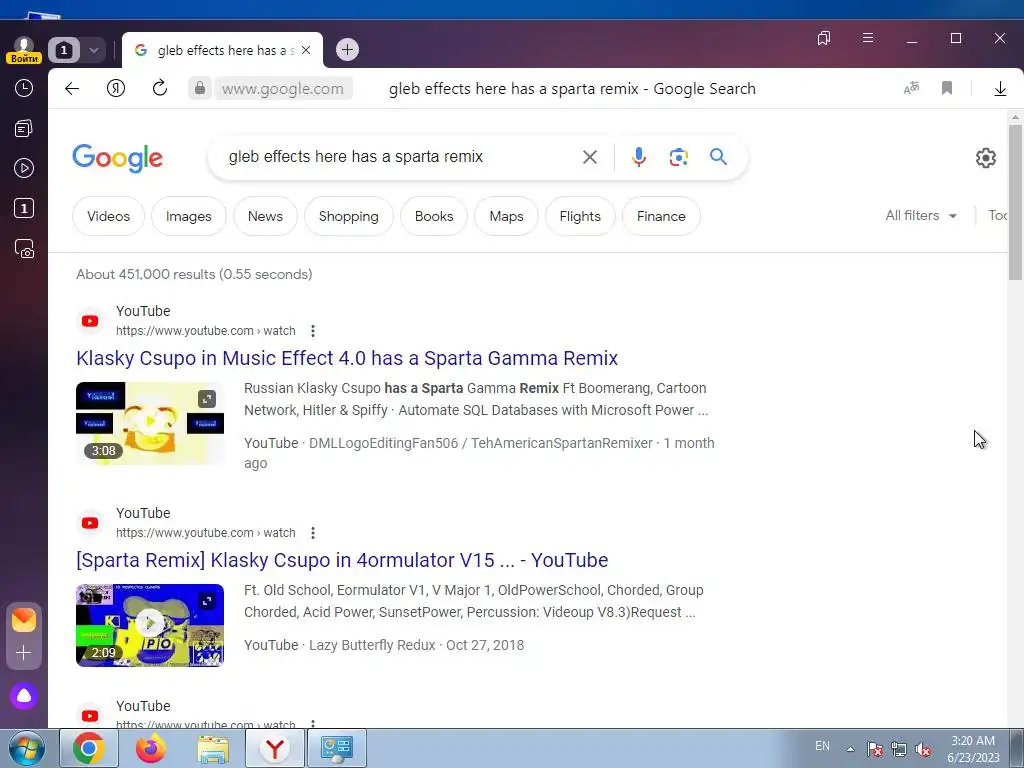Go to Google homepage via logo
1024x768 pixels.
tap(118, 157)
